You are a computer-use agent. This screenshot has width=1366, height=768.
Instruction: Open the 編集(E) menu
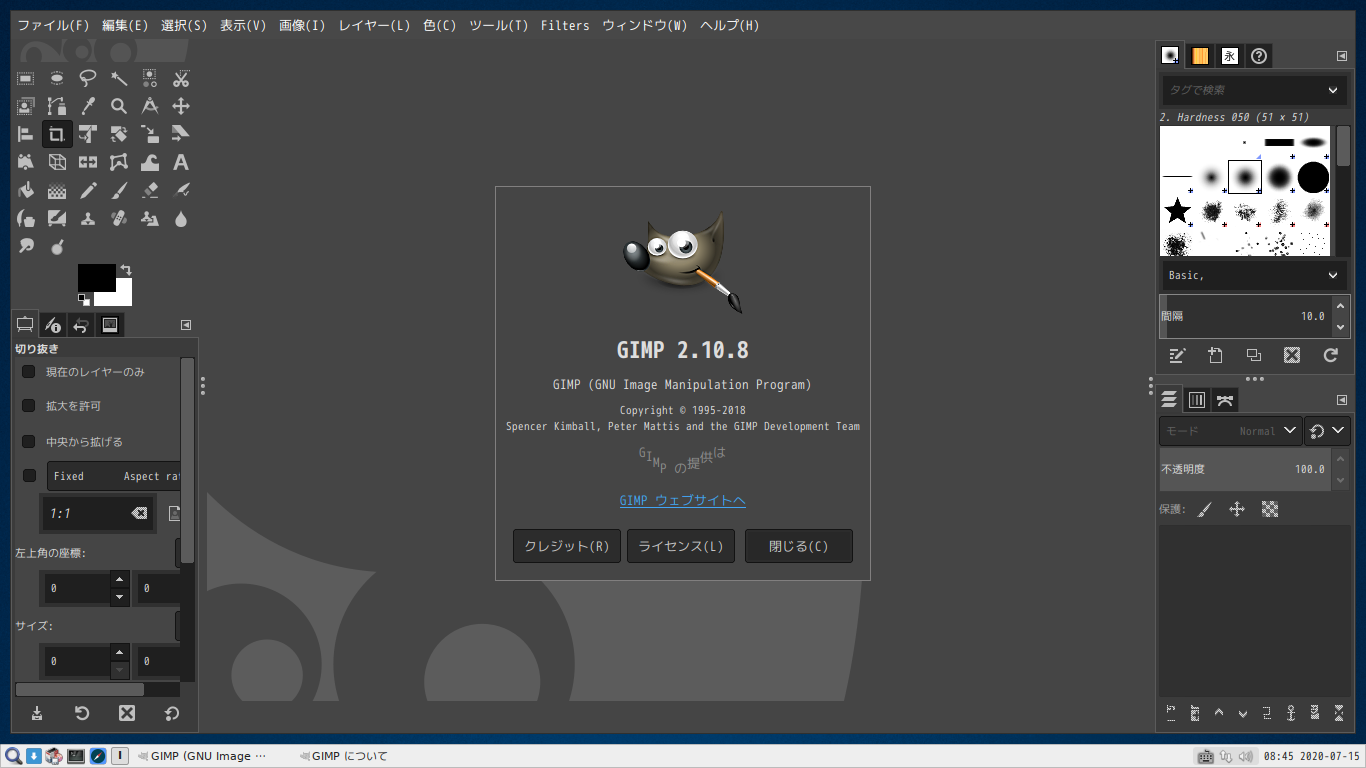[125, 25]
